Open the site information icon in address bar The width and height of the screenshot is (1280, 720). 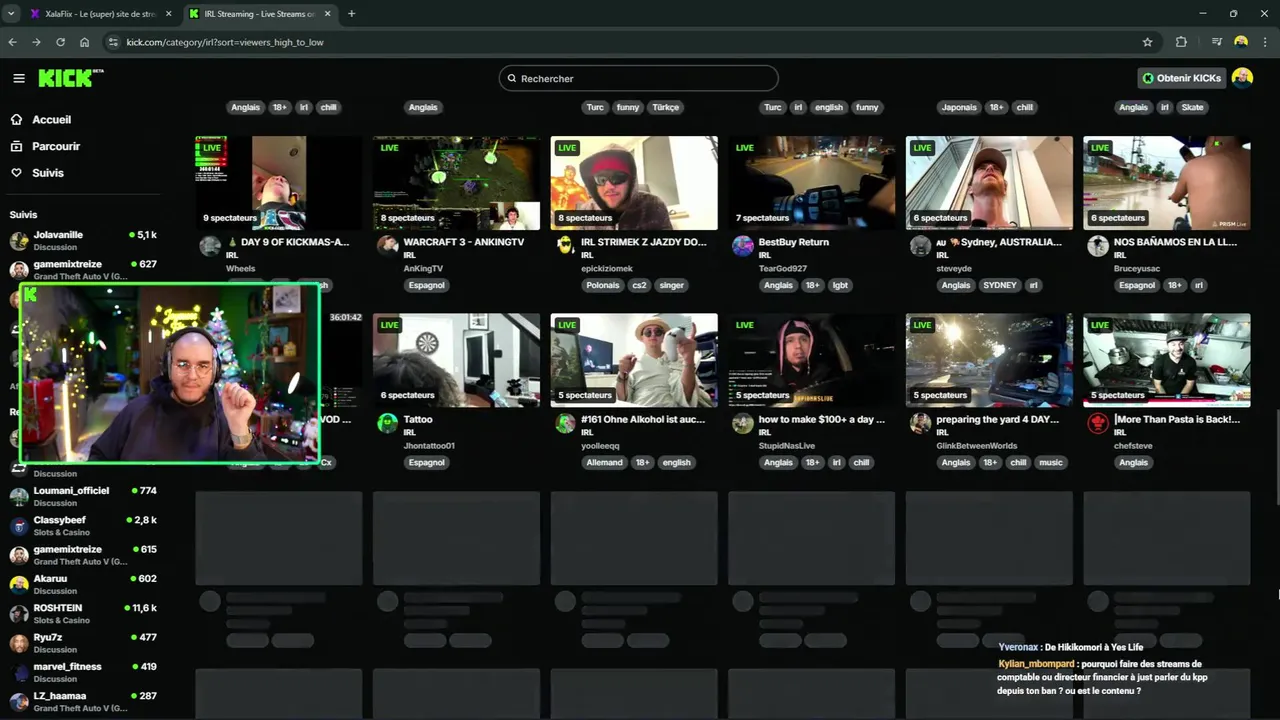pyautogui.click(x=113, y=42)
